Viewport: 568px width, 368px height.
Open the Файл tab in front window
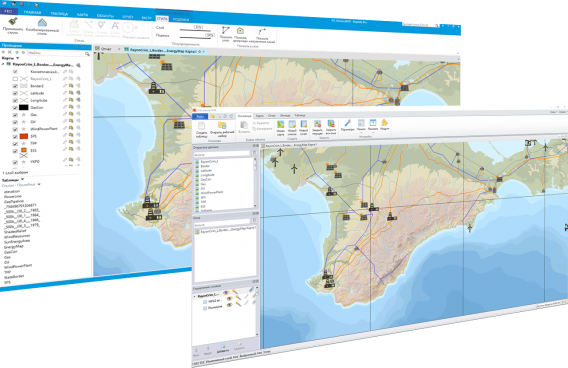pyautogui.click(x=200, y=116)
